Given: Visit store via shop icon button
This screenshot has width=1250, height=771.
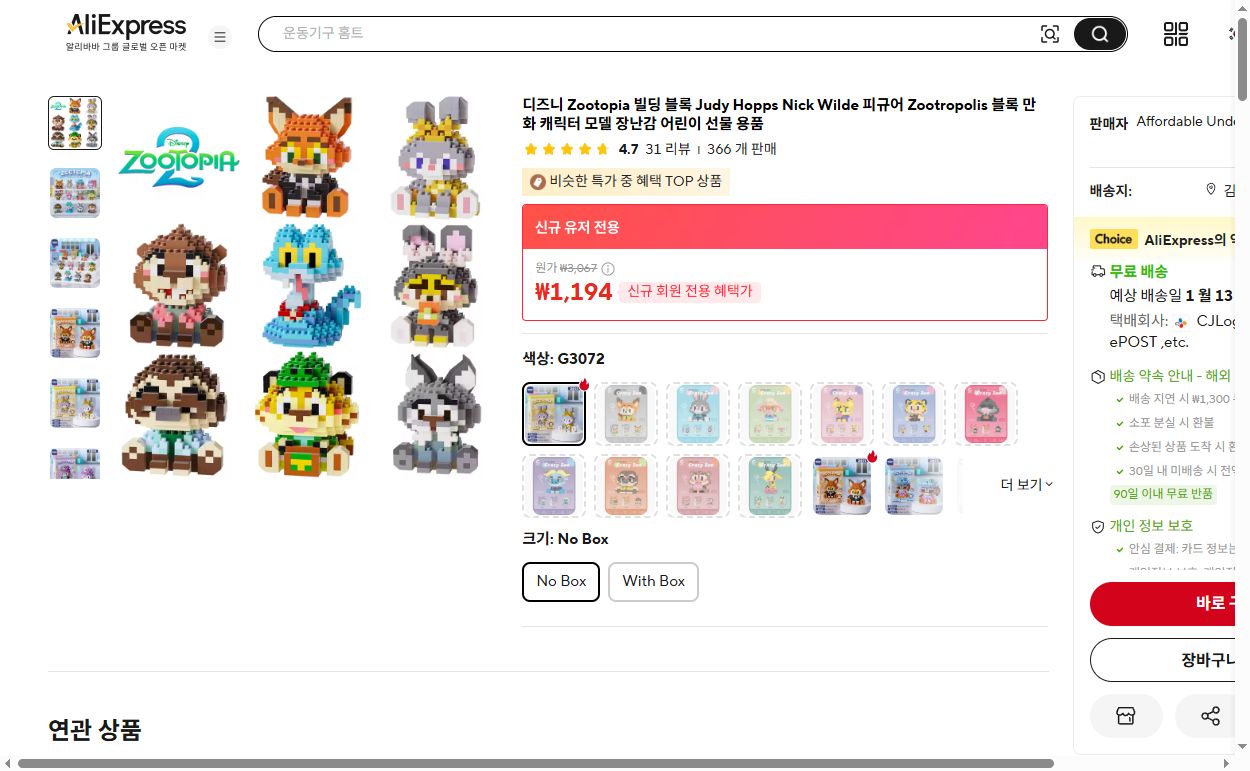Looking at the screenshot, I should tap(1126, 716).
